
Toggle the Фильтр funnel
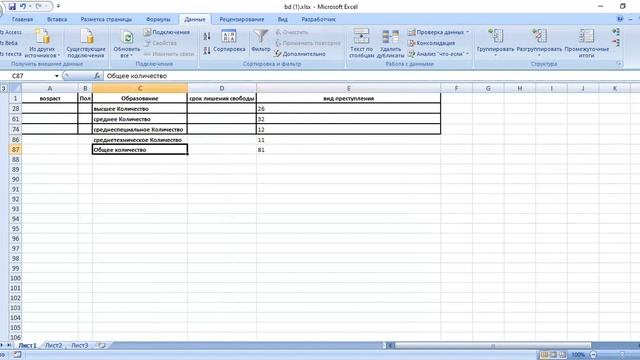261,41
